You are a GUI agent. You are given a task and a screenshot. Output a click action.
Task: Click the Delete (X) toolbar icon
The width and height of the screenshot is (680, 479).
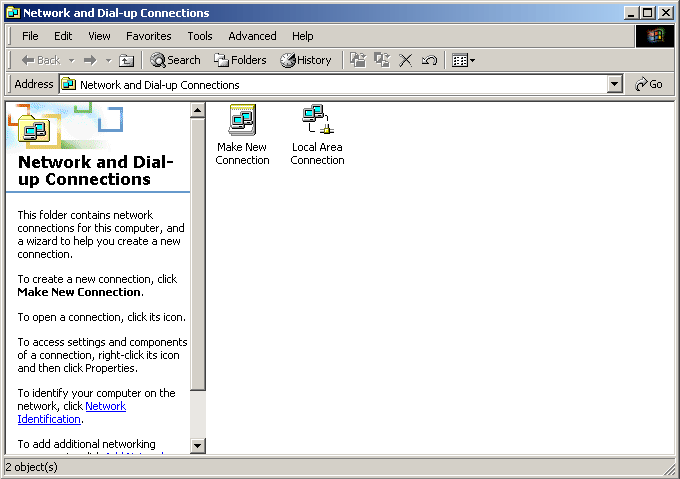(406, 60)
